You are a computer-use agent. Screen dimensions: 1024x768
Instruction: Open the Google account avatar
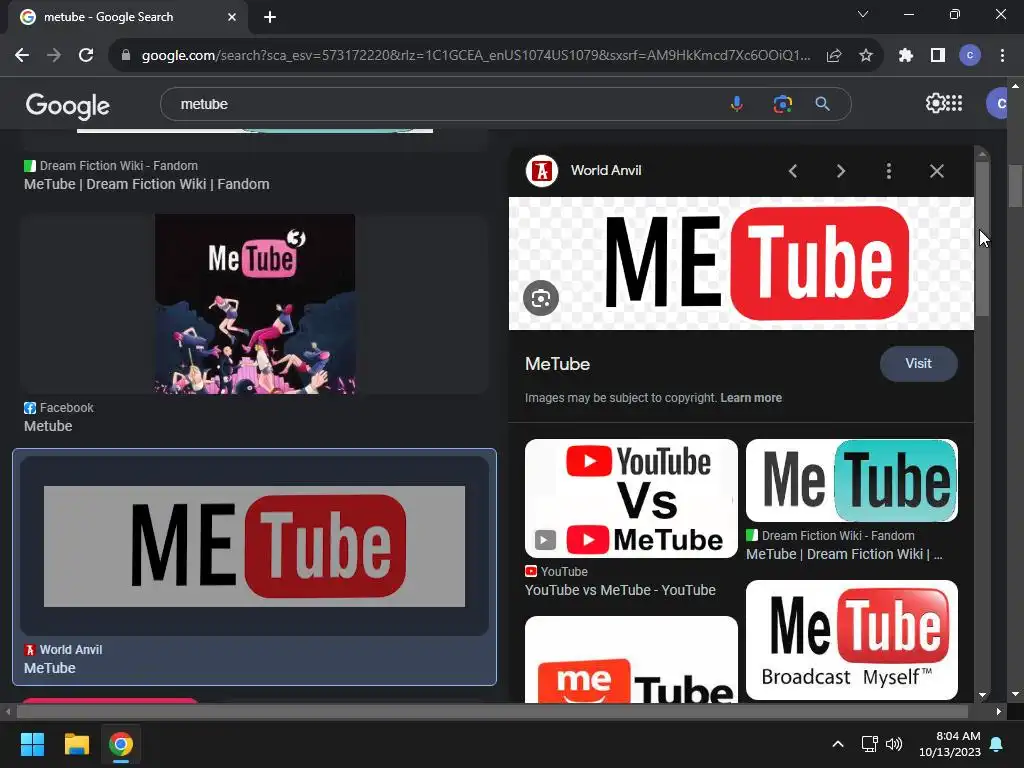998,103
